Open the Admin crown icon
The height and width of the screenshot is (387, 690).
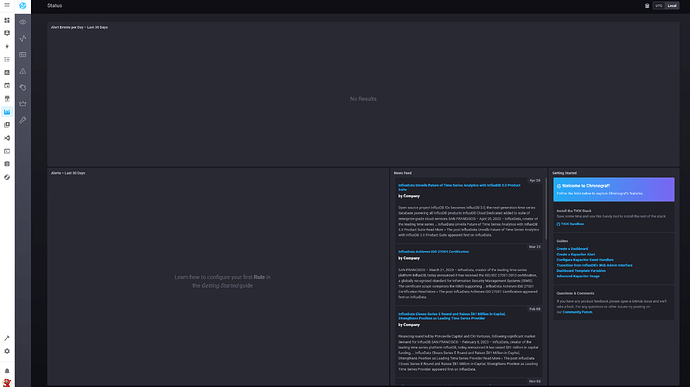click(23, 103)
